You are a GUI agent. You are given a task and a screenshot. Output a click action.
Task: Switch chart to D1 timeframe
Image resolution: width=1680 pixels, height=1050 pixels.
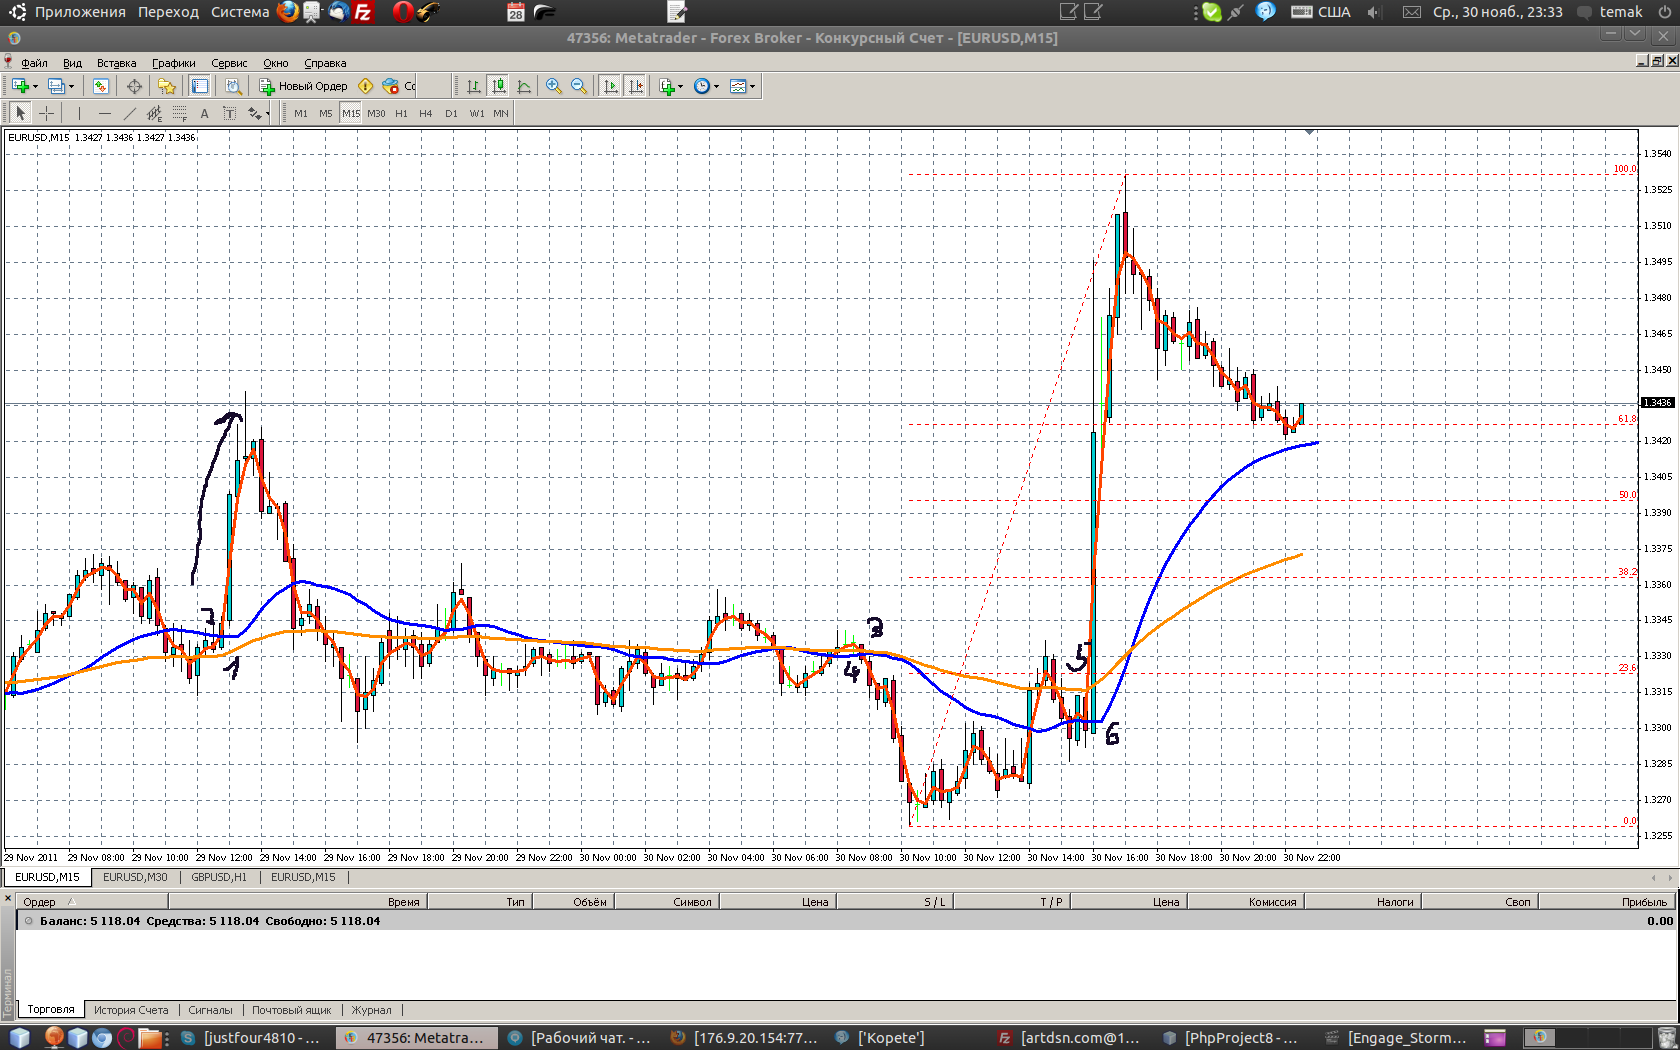click(451, 113)
